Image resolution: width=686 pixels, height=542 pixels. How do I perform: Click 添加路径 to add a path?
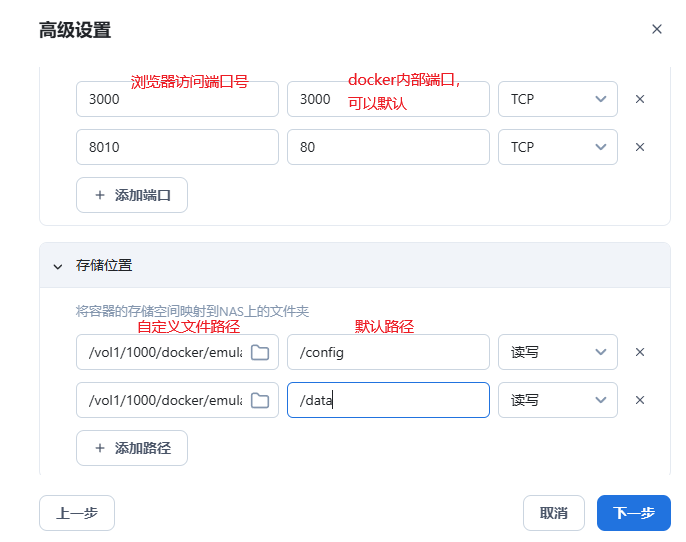click(x=132, y=448)
